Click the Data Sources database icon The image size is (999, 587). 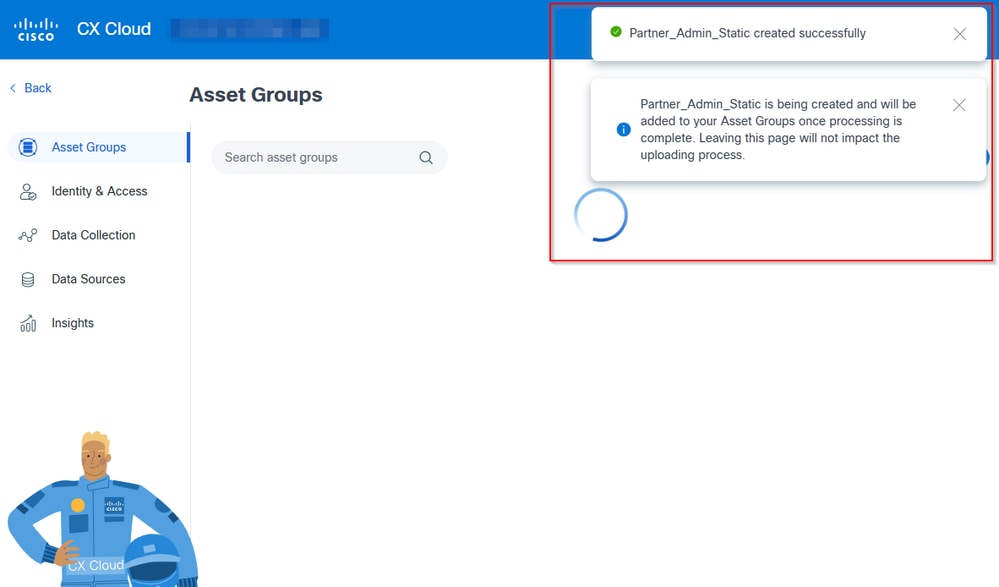(x=27, y=279)
